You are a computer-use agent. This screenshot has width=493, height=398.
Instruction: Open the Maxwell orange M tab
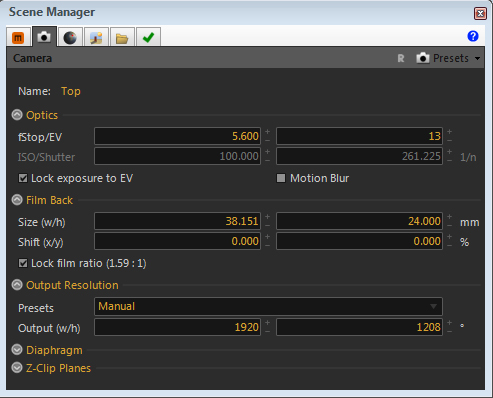point(18,37)
